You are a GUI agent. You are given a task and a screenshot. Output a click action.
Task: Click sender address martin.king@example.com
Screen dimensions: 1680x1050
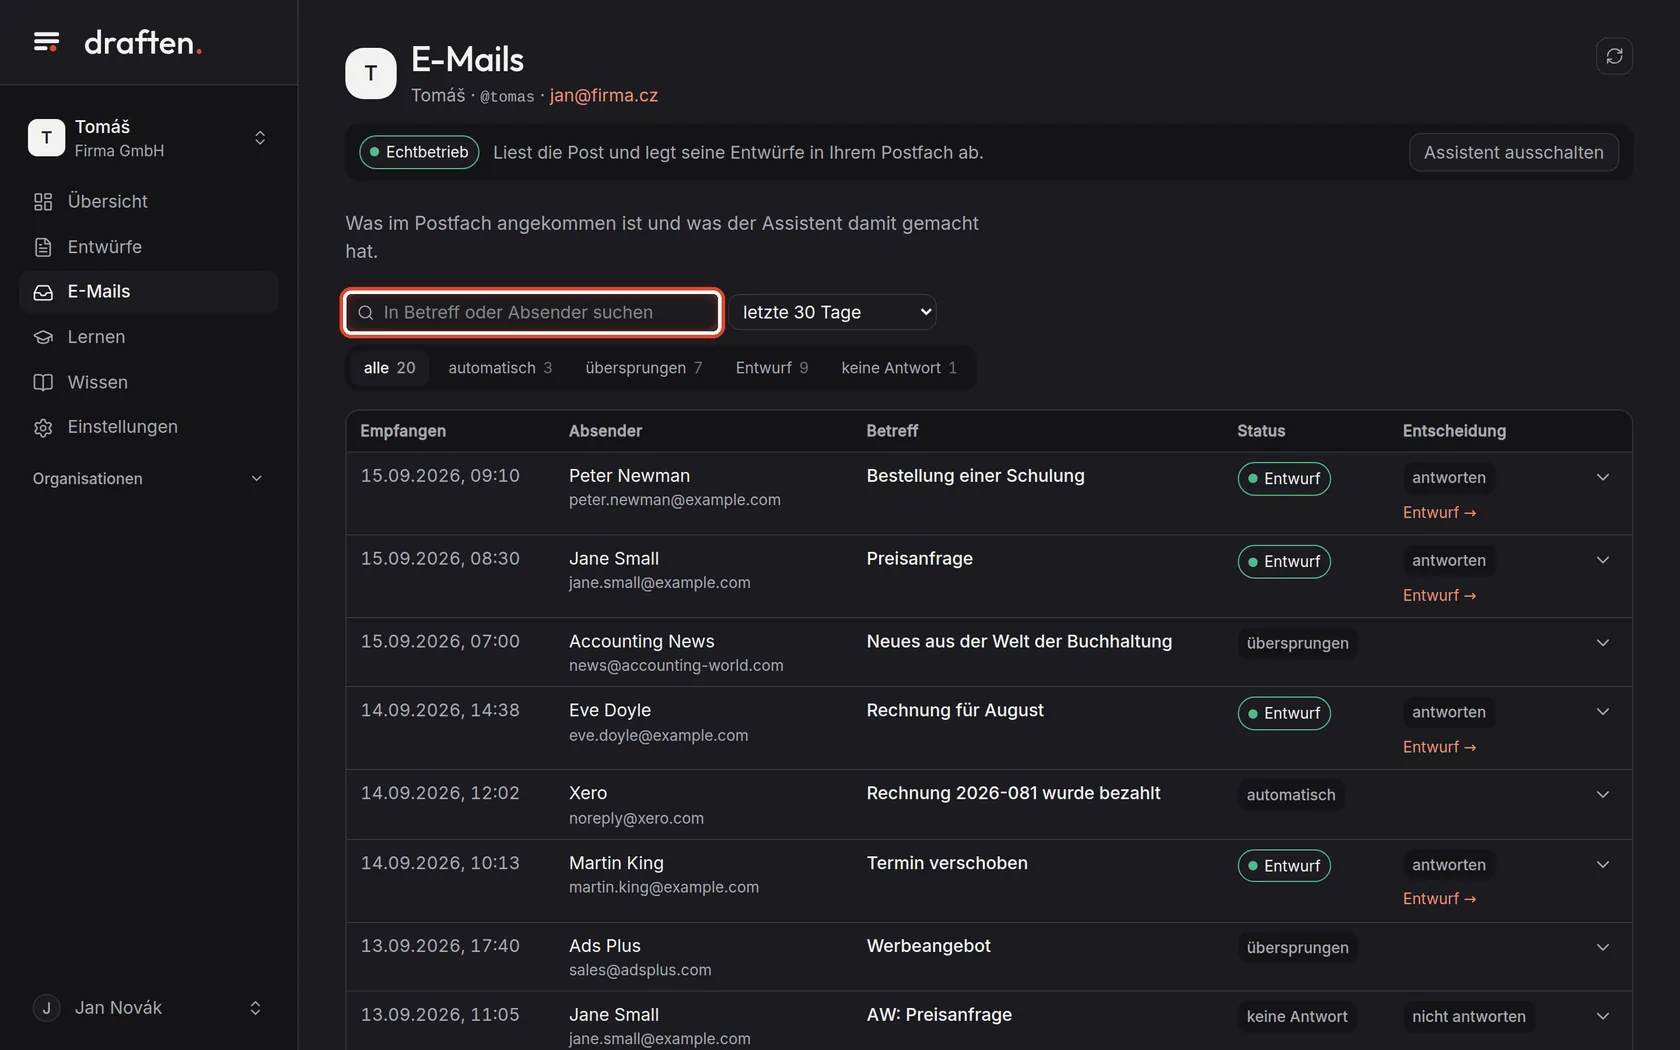coord(664,888)
